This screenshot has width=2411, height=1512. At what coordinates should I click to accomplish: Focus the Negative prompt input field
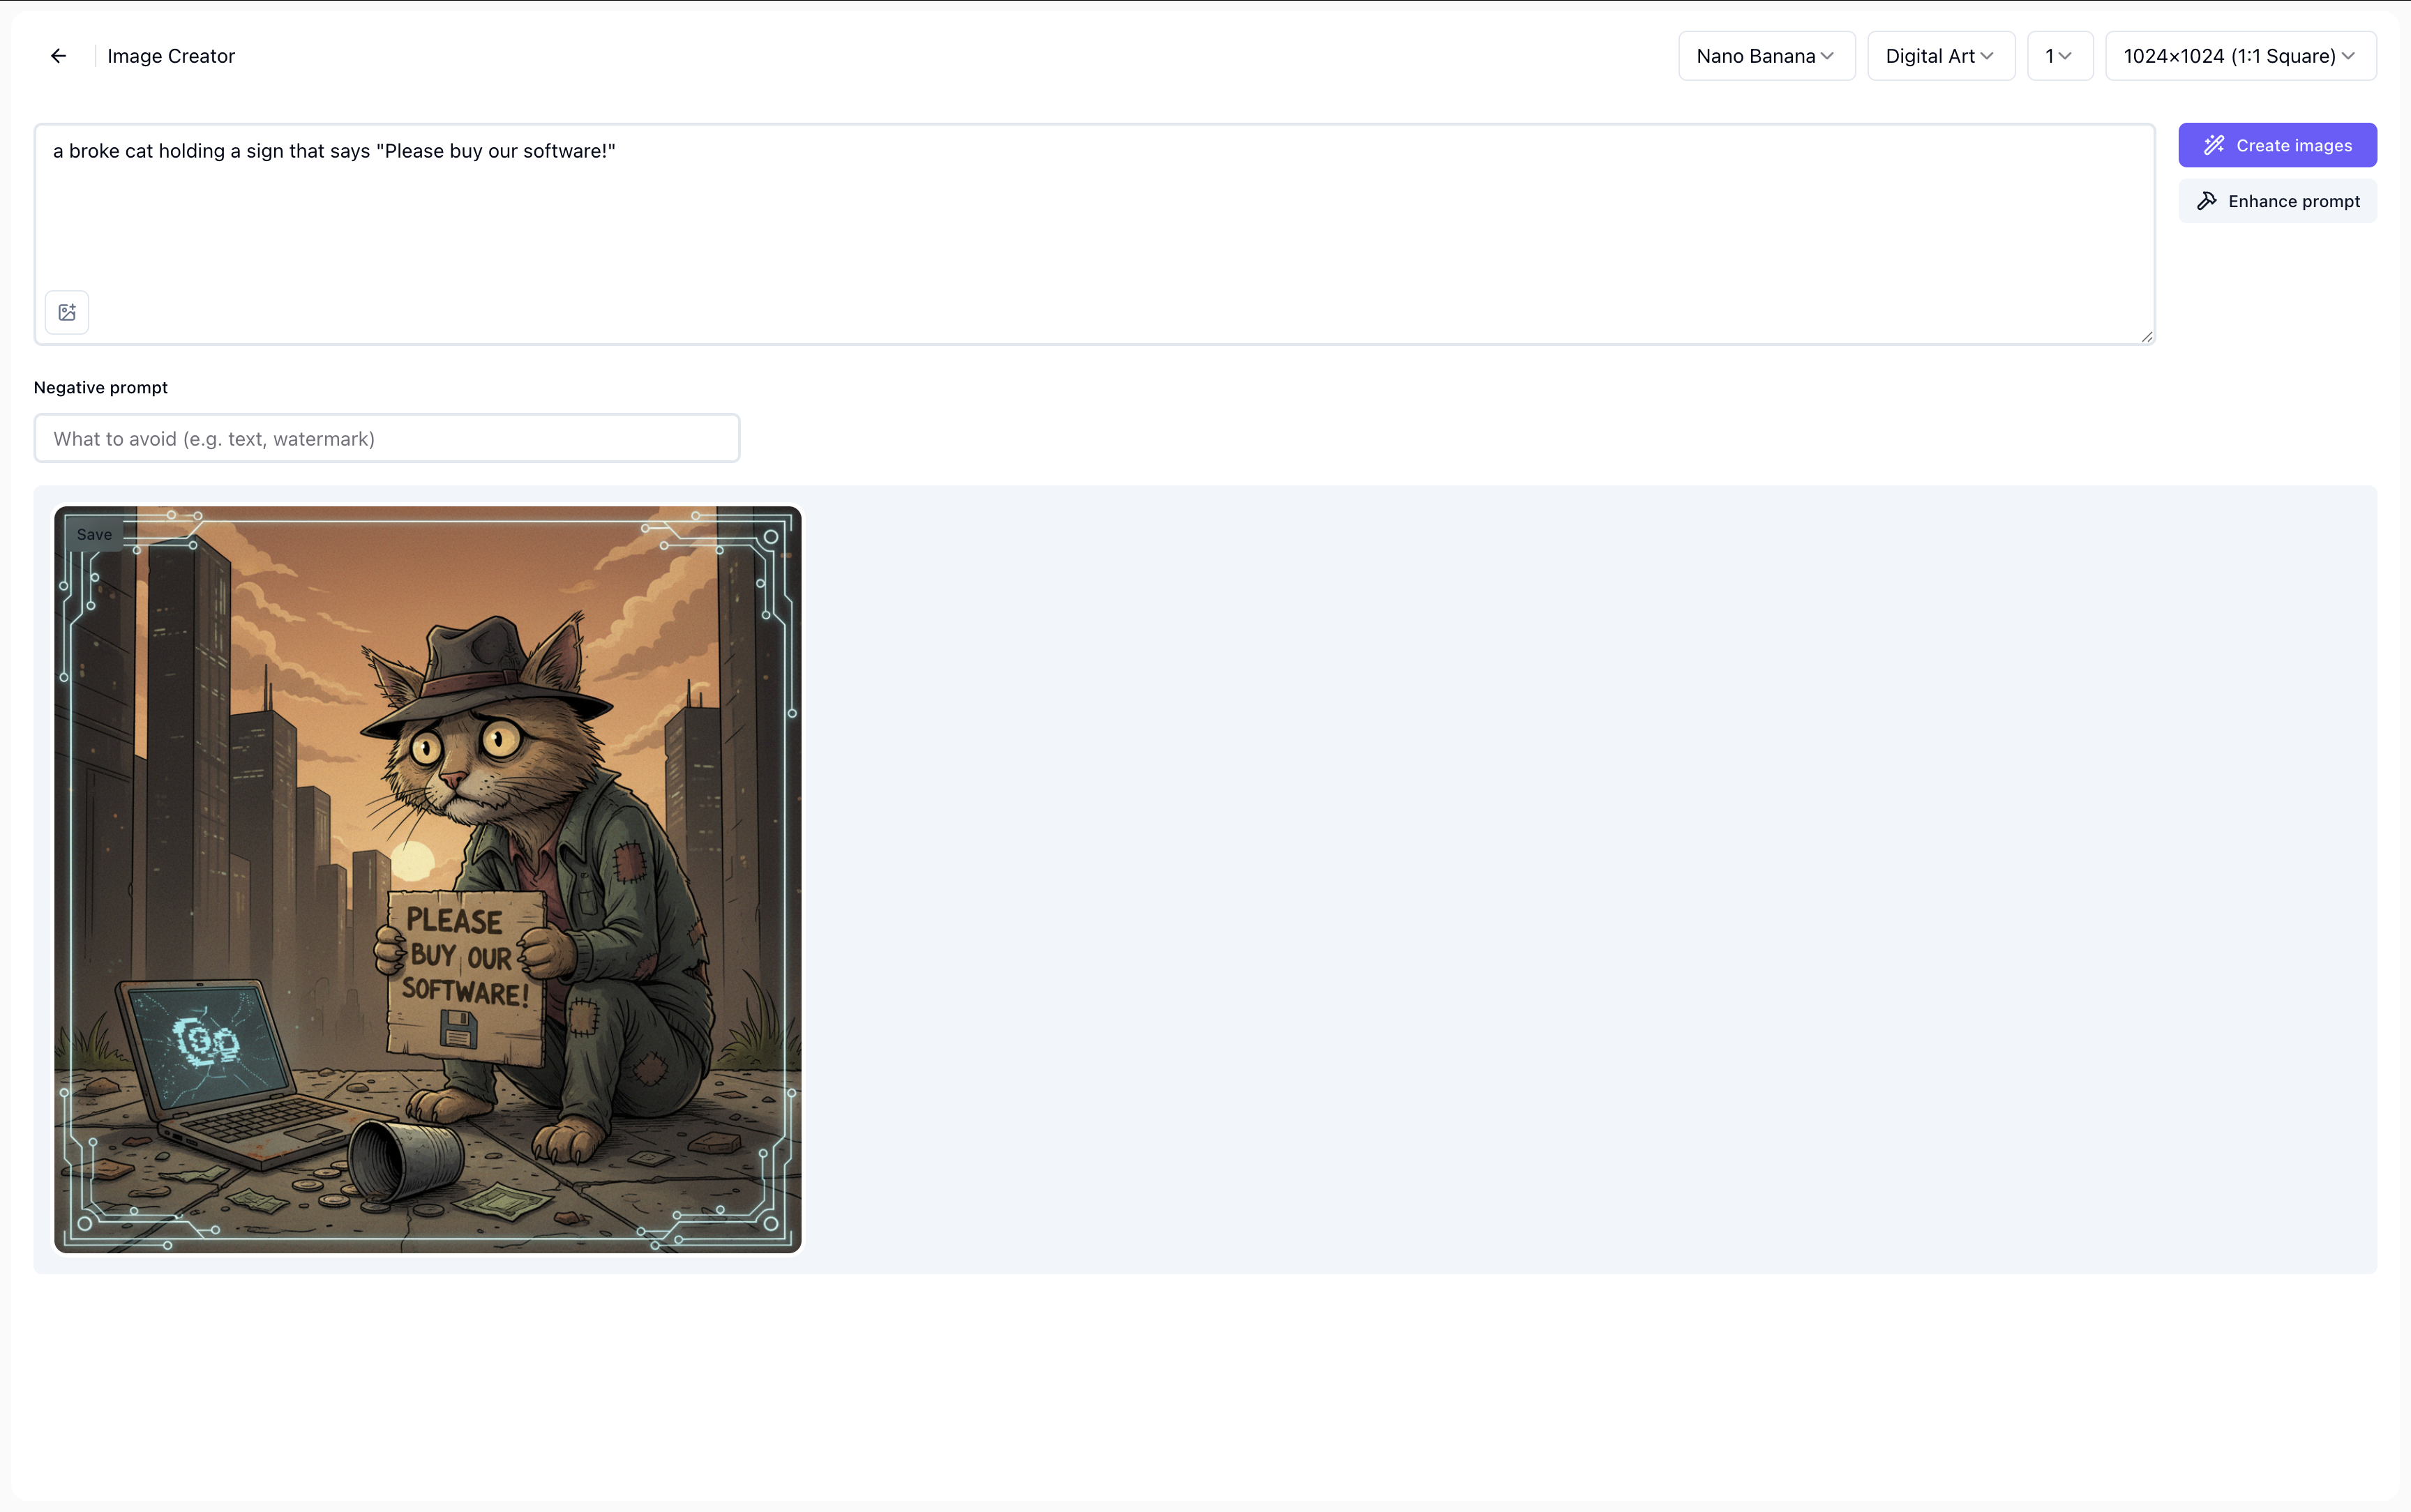tap(387, 439)
